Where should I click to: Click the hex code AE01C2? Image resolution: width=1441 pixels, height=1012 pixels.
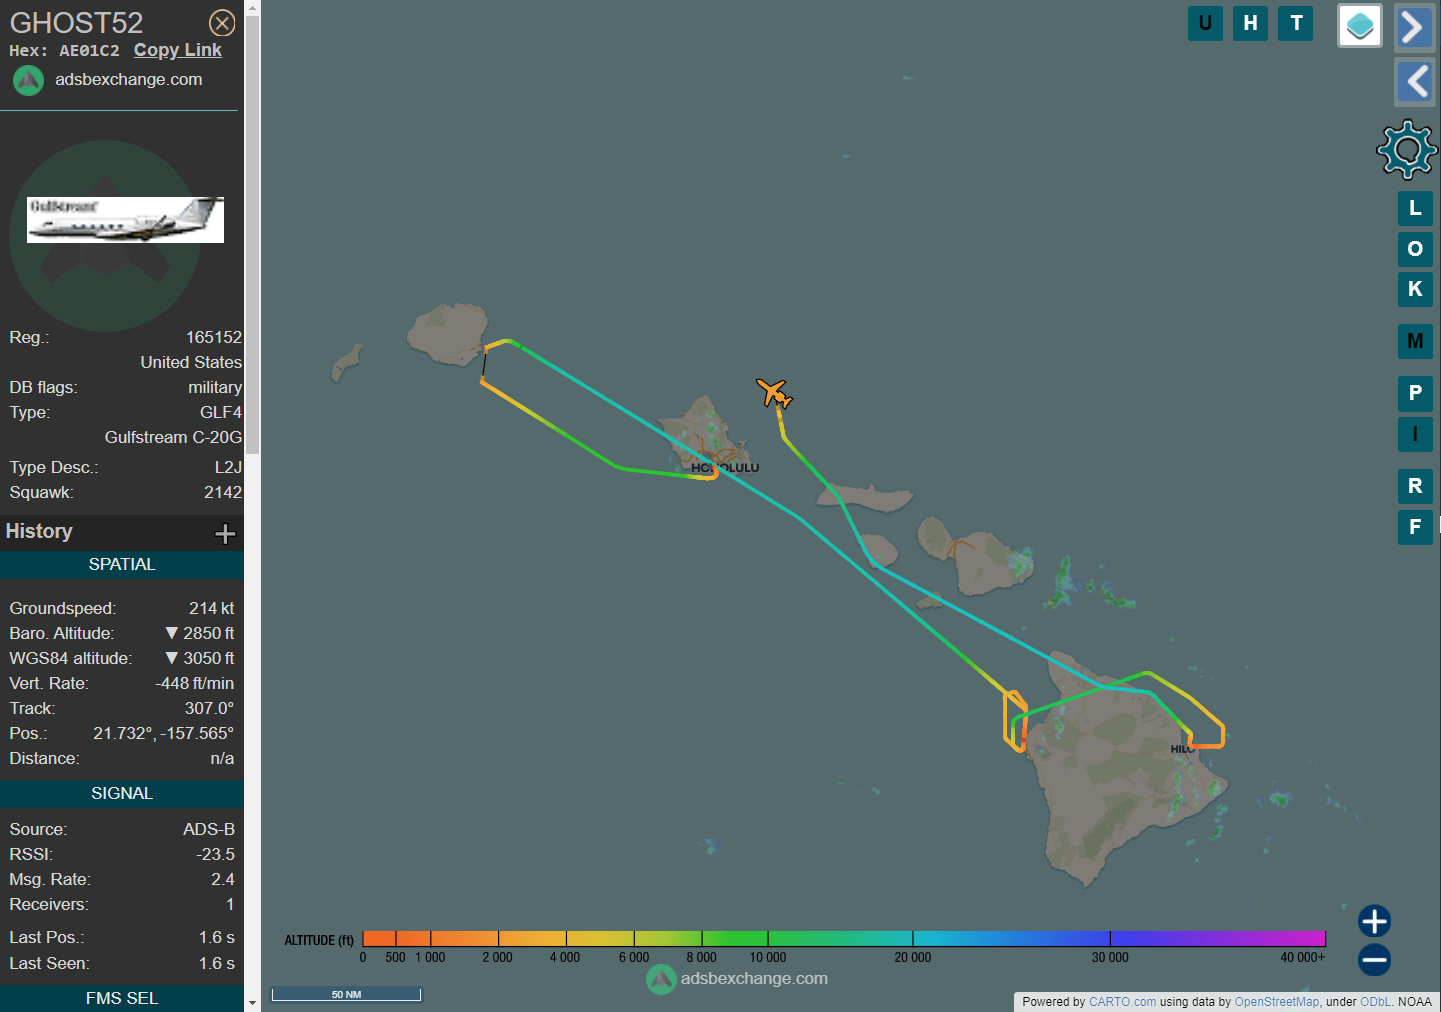coord(89,51)
